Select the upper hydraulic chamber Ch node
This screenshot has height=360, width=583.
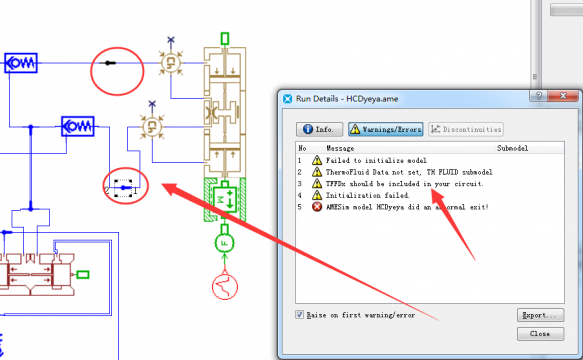[171, 62]
